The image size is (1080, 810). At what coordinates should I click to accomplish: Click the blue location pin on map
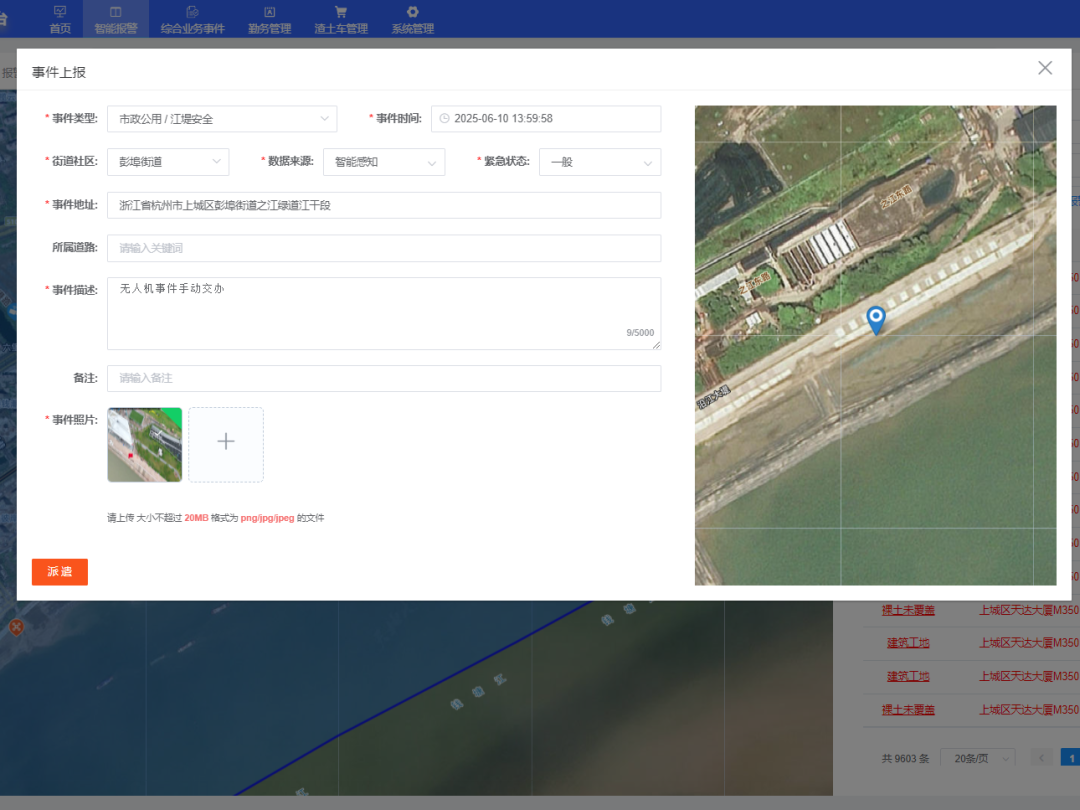point(876,319)
